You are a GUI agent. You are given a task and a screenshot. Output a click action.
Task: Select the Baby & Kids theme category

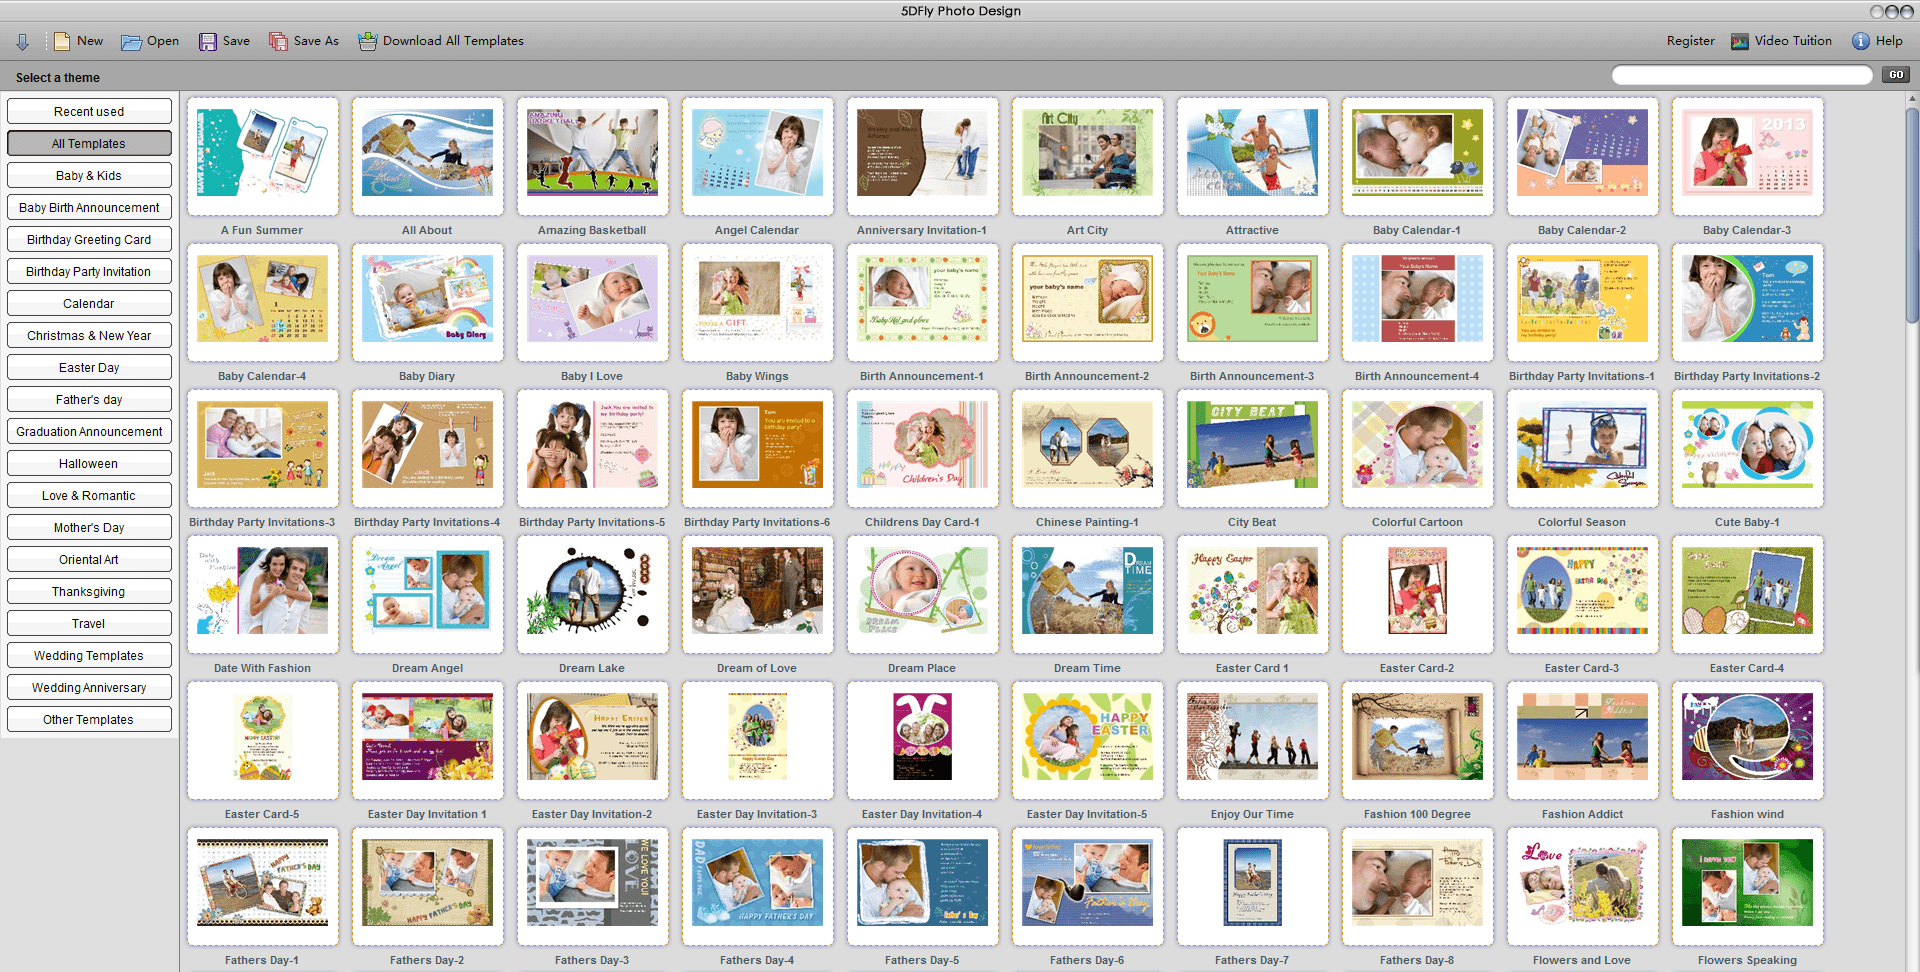point(89,176)
